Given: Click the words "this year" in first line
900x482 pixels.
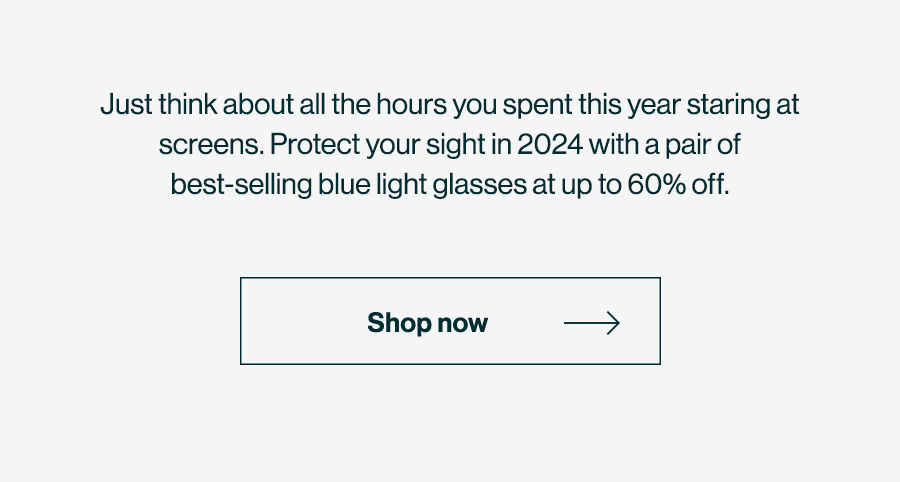Looking at the screenshot, I should tap(630, 104).
